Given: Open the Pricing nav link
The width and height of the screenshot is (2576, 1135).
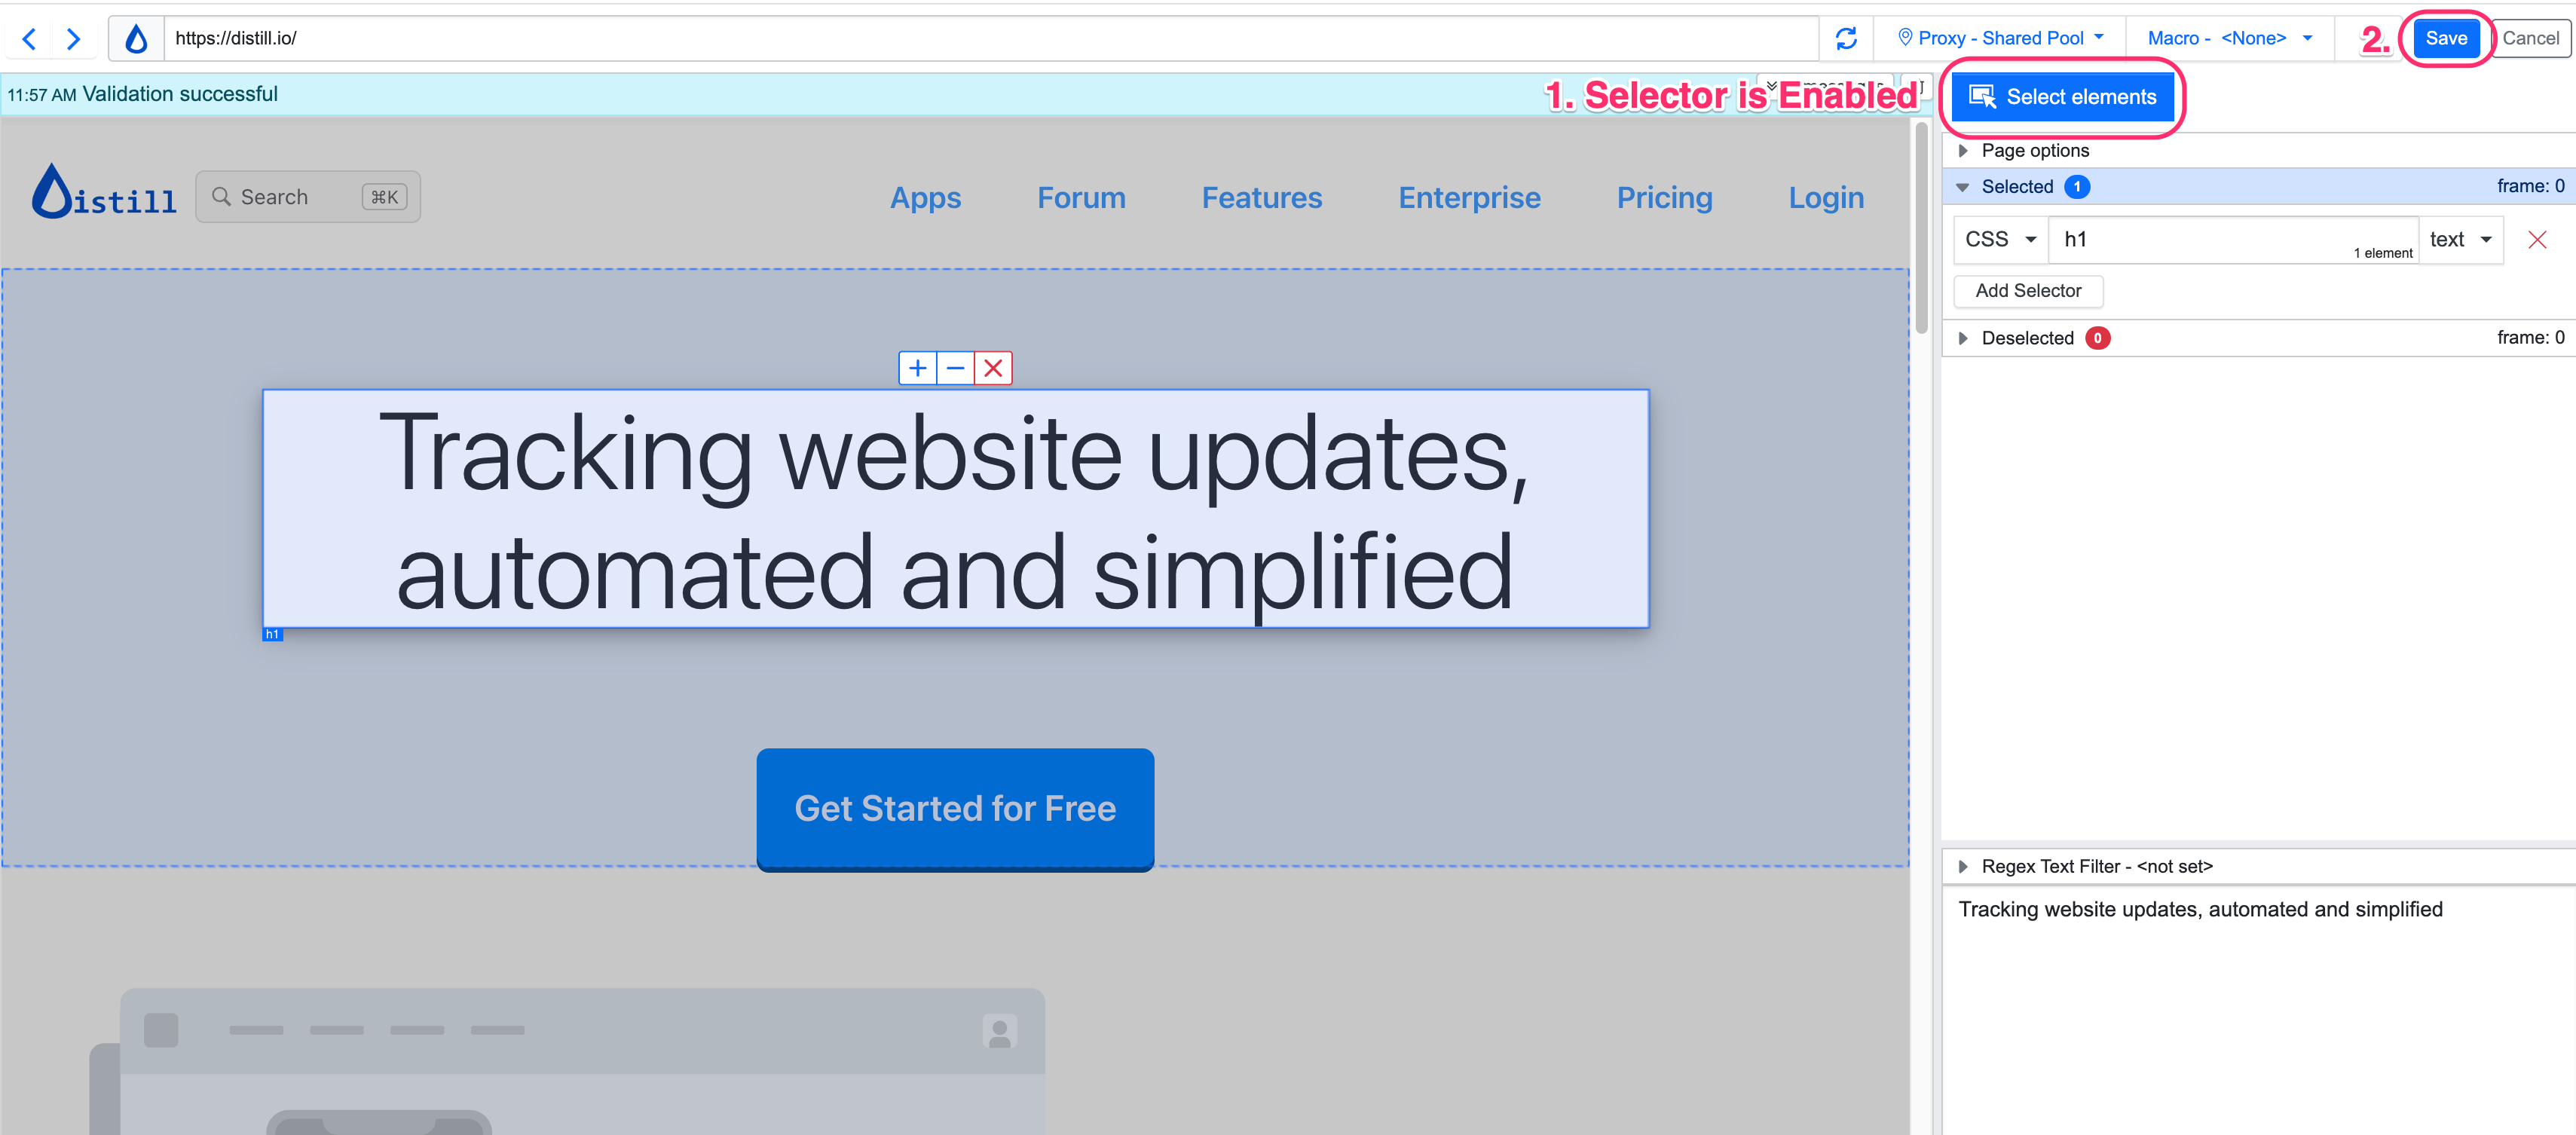Looking at the screenshot, I should coord(1664,198).
